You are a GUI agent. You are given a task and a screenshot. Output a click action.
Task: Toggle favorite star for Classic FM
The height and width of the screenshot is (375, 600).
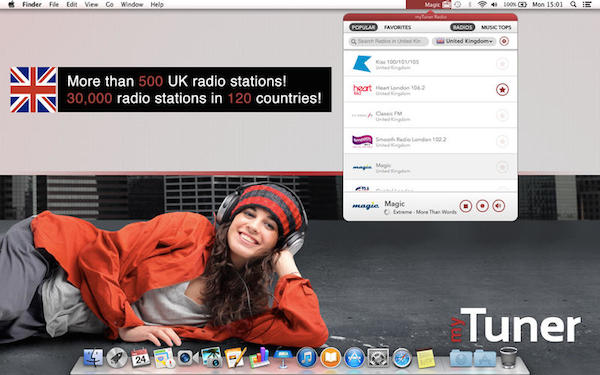tap(502, 115)
